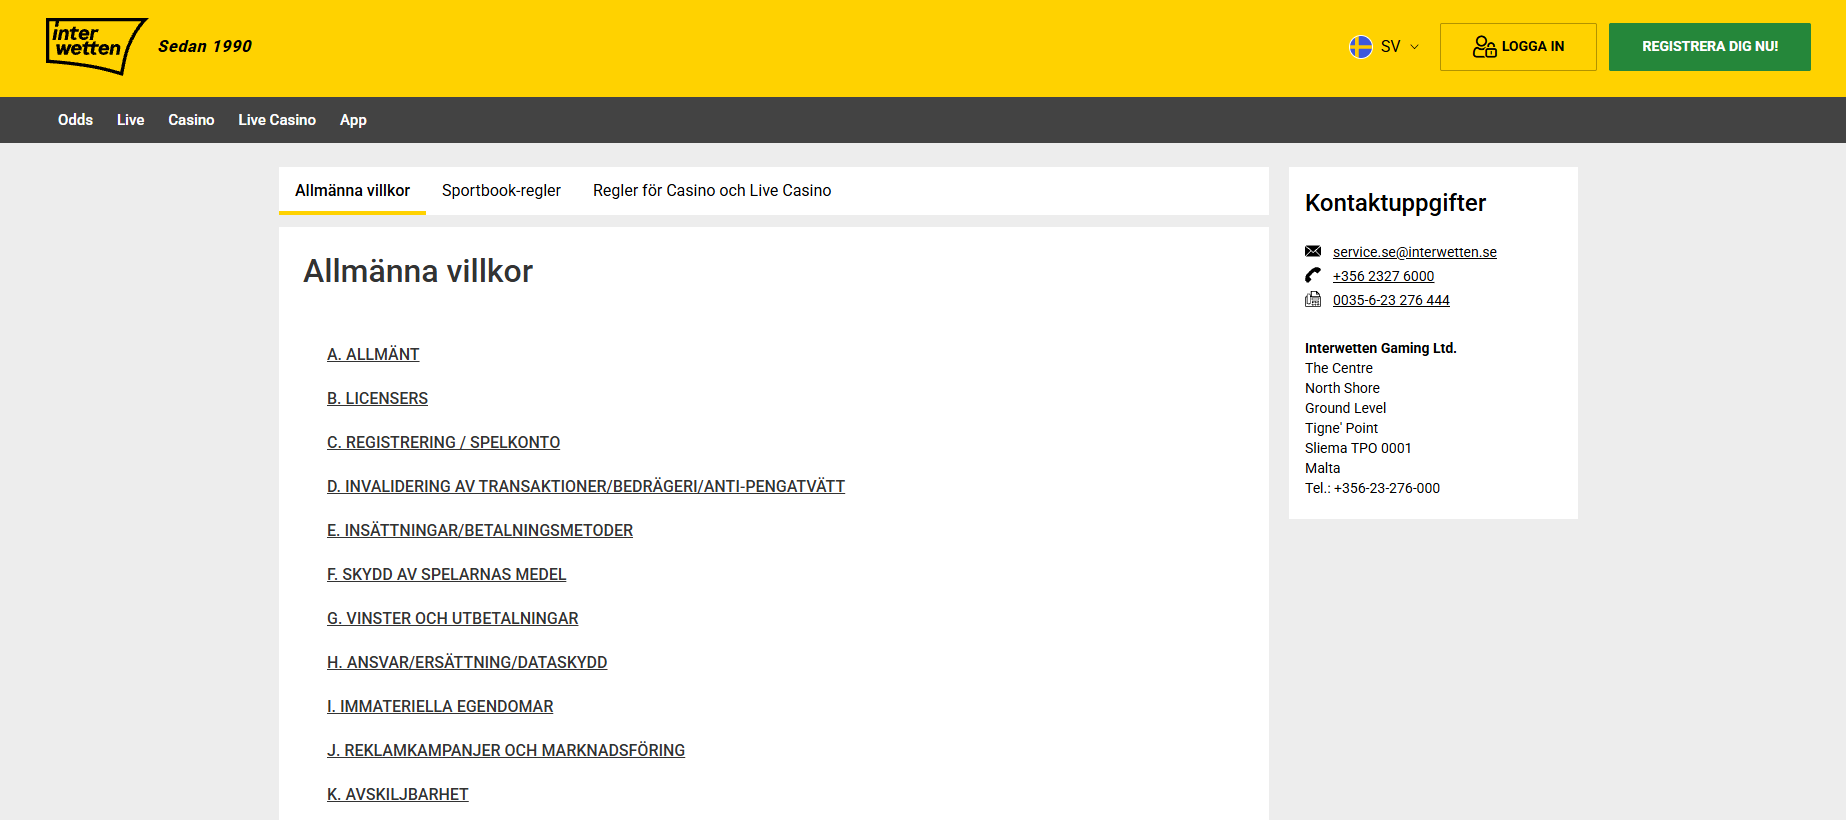Click the user lock login icon

[1484, 47]
